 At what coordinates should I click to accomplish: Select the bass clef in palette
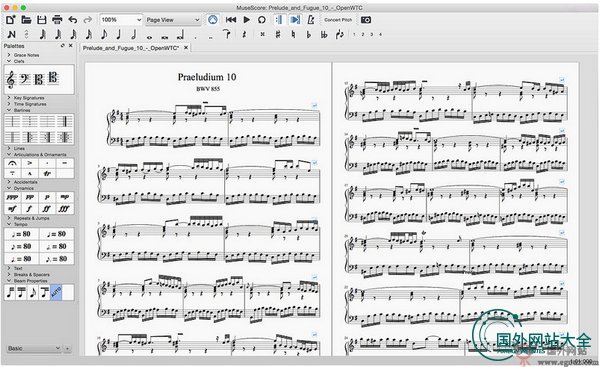click(x=24, y=80)
